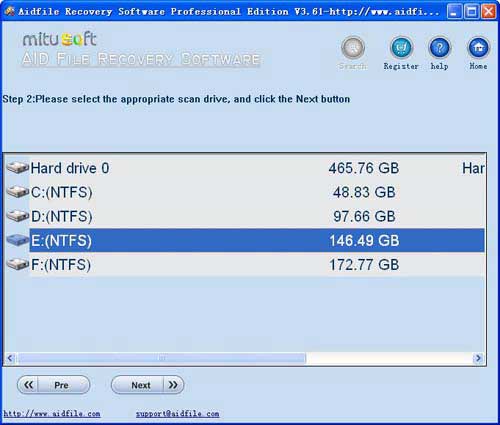Image resolution: width=500 pixels, height=425 pixels.
Task: Click the list's left scroll arrow
Action: [10, 358]
